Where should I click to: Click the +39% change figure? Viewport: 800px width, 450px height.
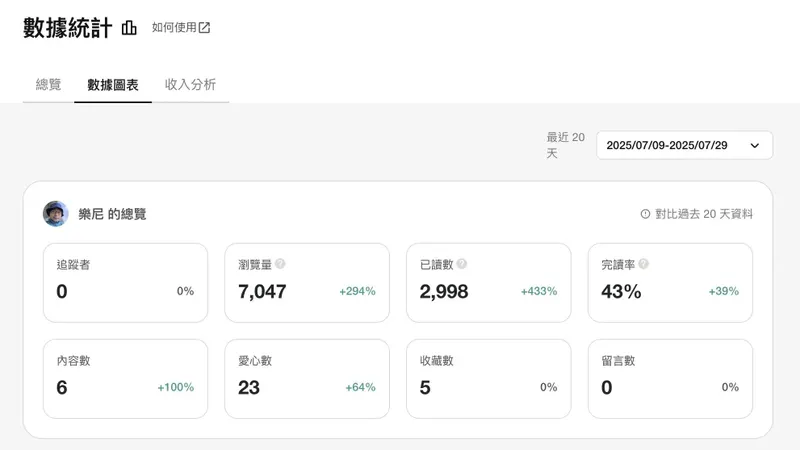point(723,291)
